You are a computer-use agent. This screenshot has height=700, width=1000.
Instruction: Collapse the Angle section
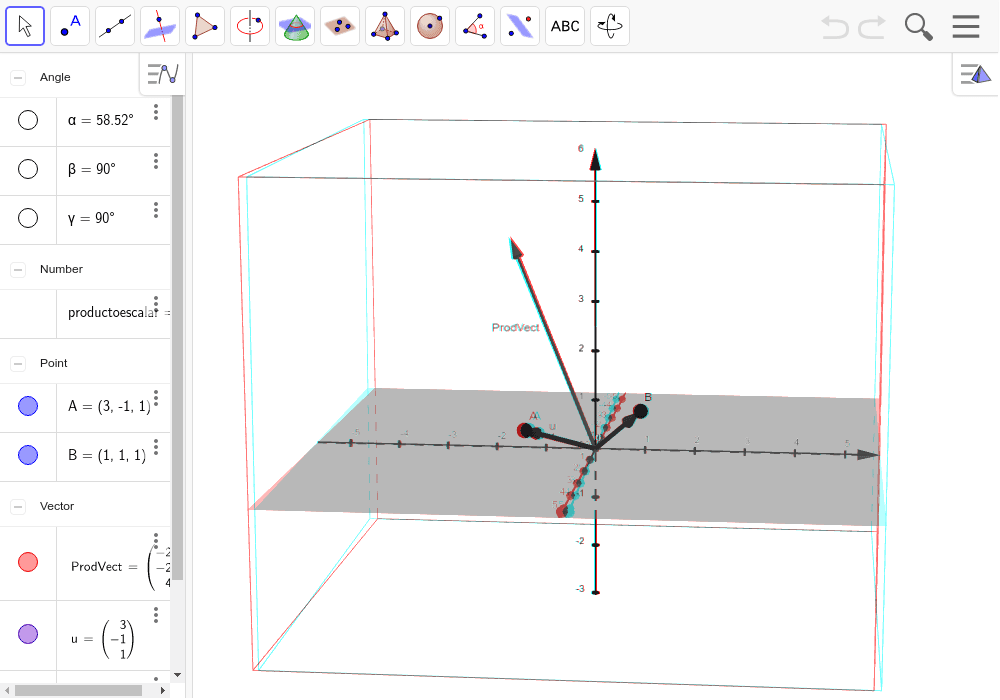coord(16,76)
